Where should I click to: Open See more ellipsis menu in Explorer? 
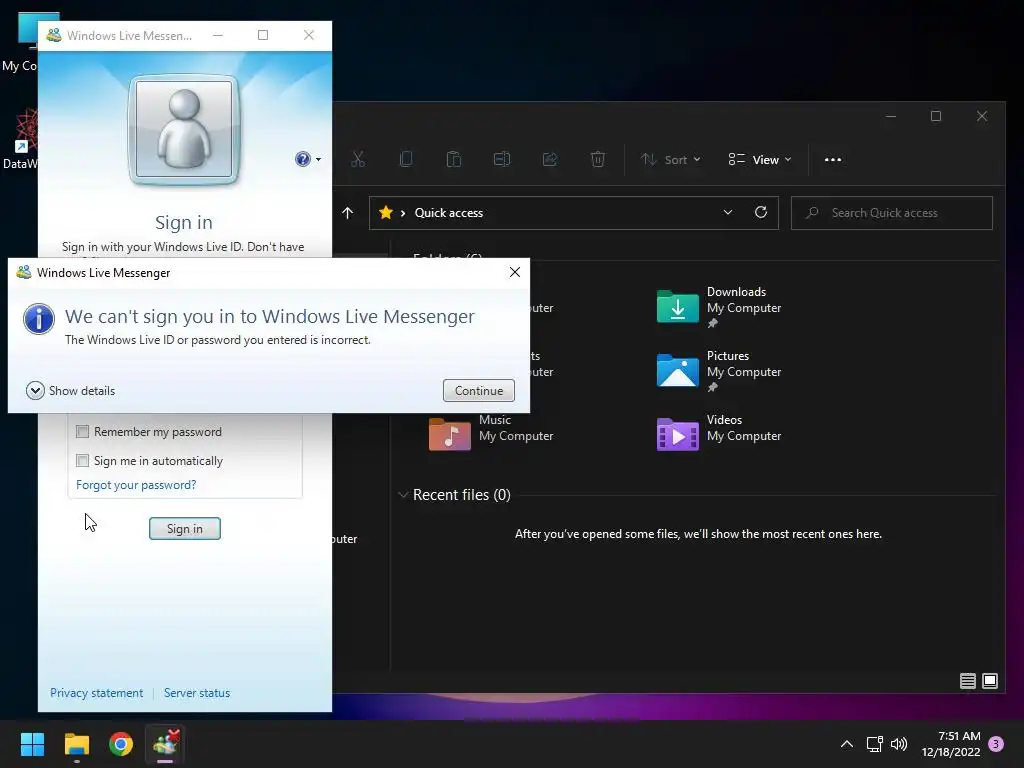[x=833, y=159]
